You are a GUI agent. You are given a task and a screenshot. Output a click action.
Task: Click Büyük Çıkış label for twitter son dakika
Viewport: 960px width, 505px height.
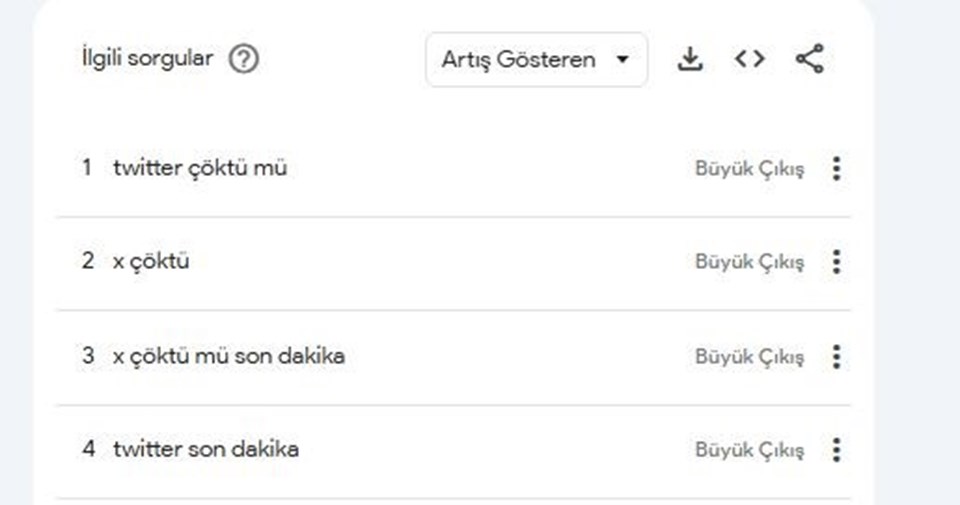coord(749,451)
